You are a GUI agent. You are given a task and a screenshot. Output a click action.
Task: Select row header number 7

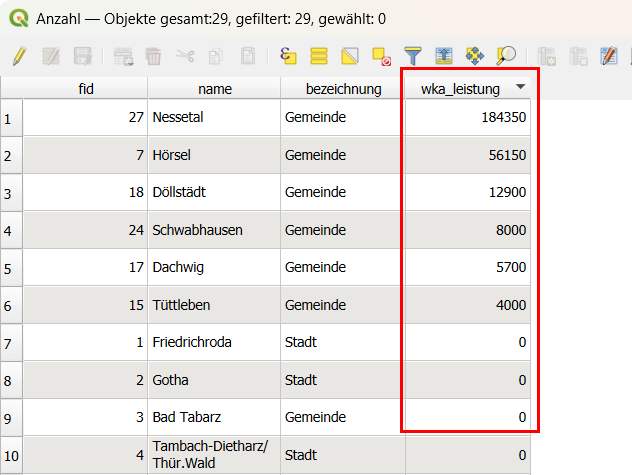pyautogui.click(x=11, y=343)
